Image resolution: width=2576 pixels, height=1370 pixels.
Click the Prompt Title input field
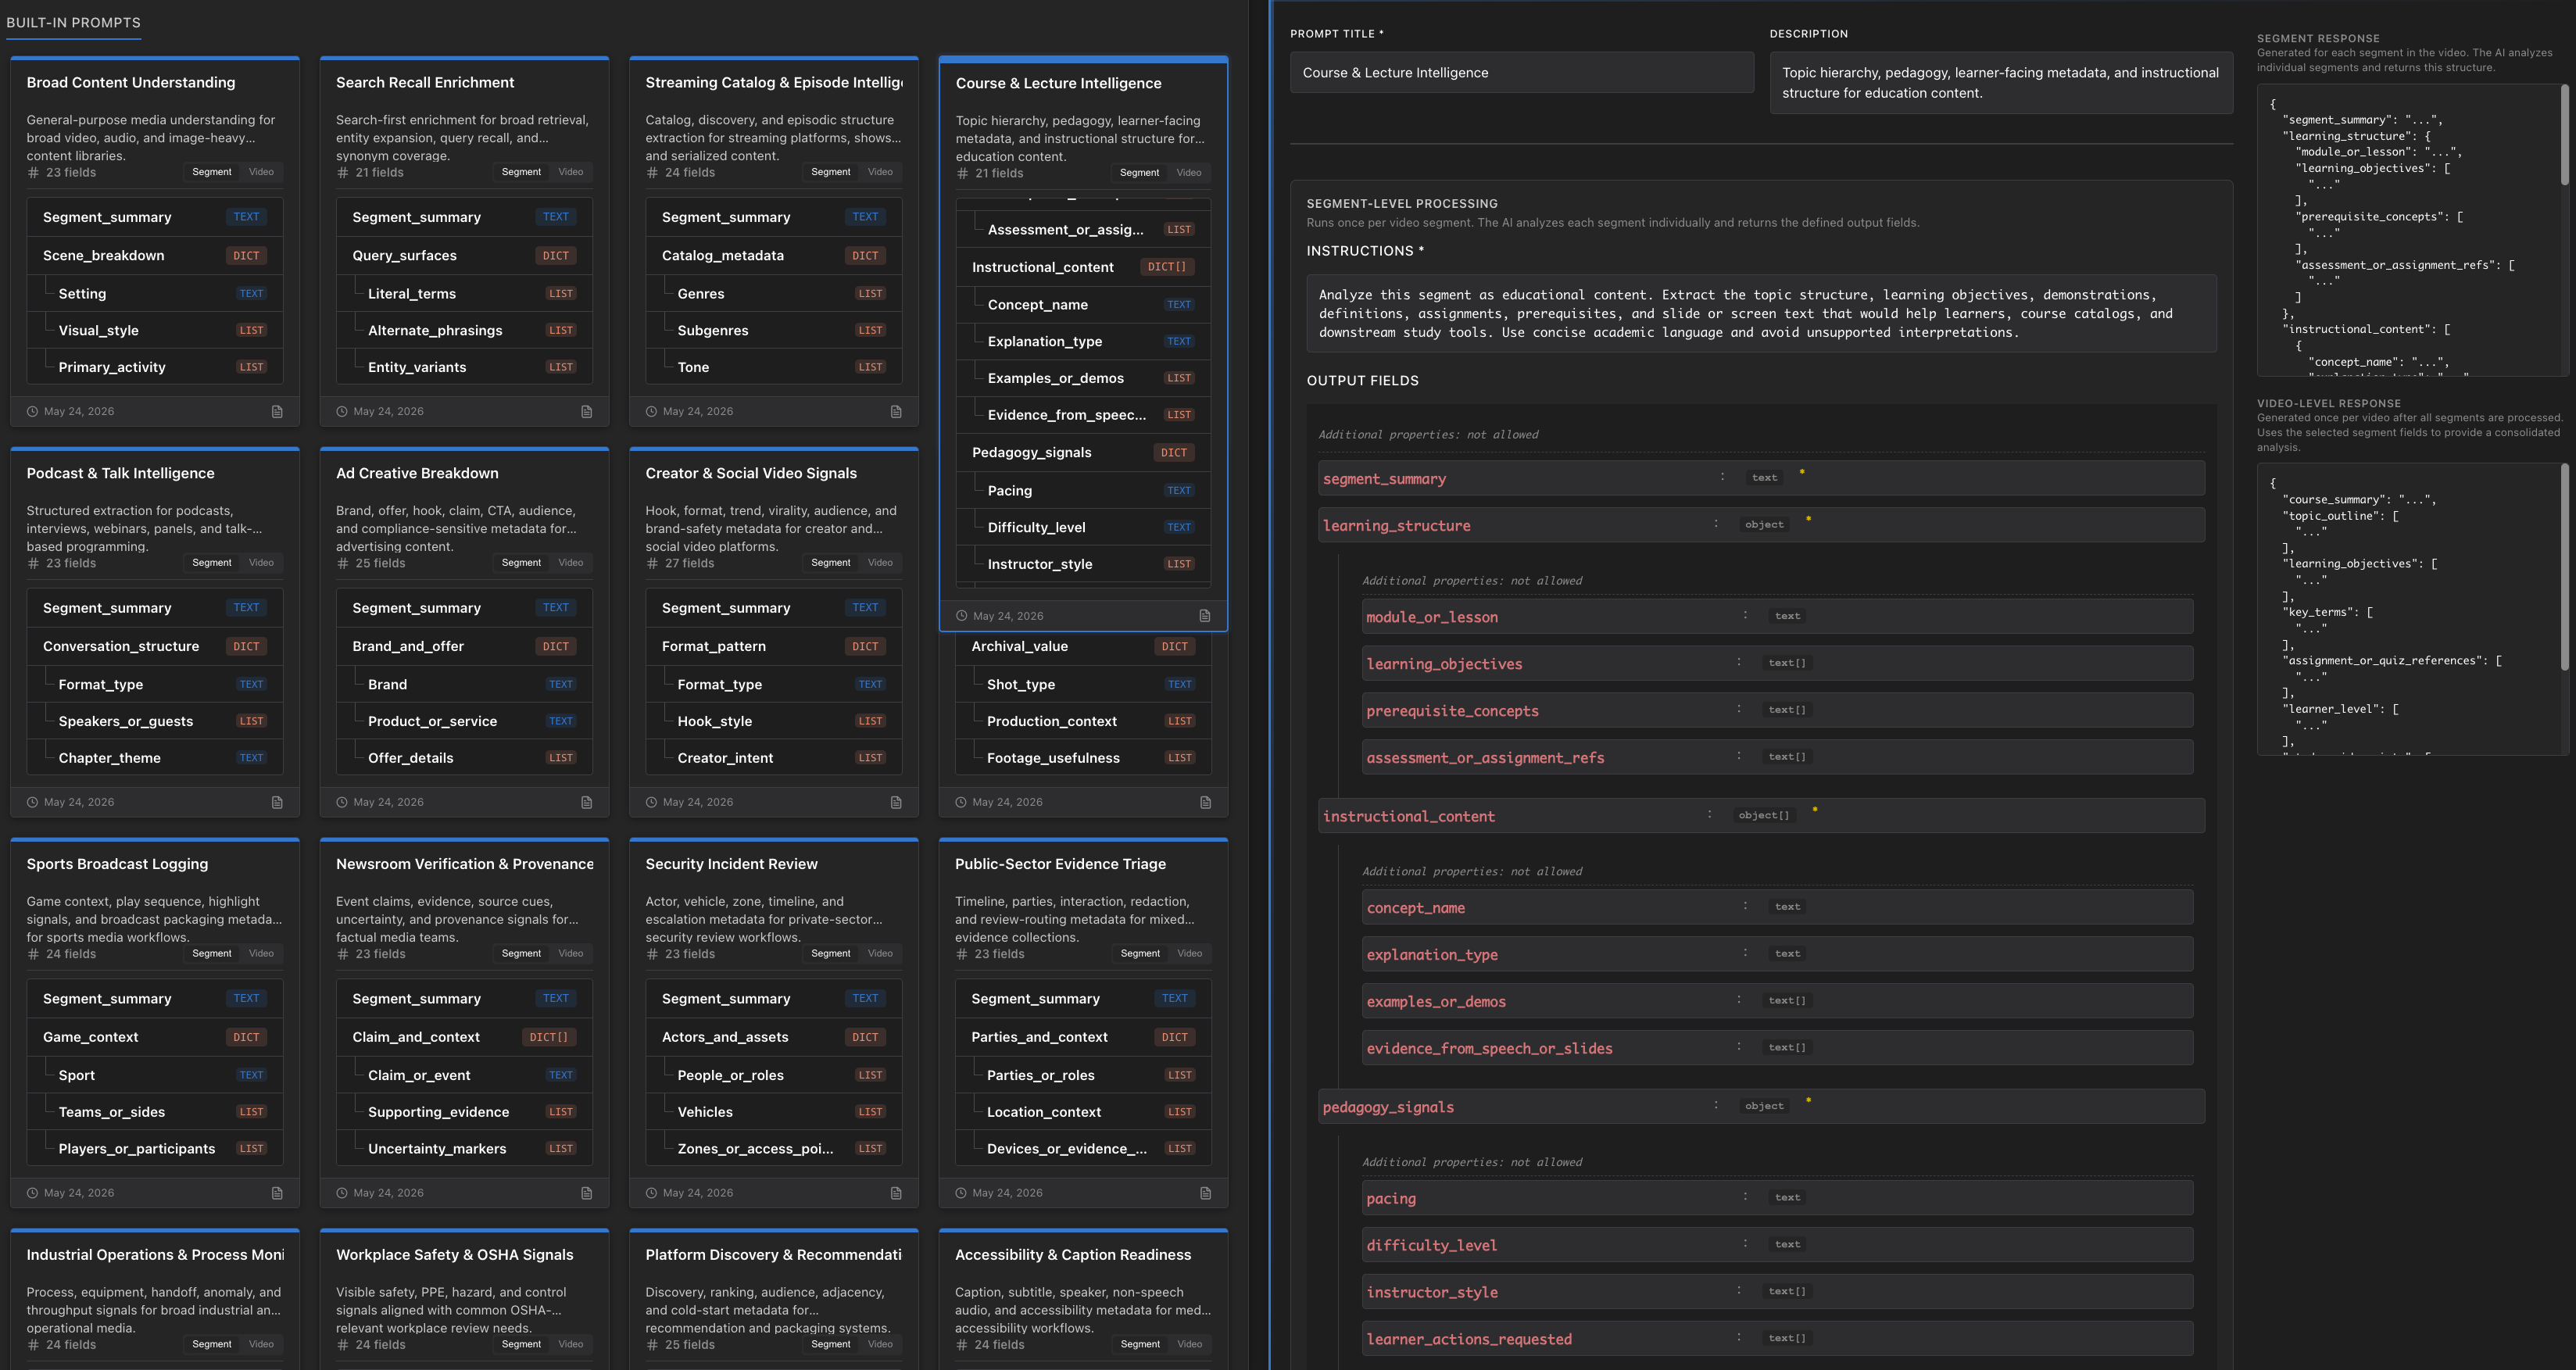pyautogui.click(x=1521, y=73)
